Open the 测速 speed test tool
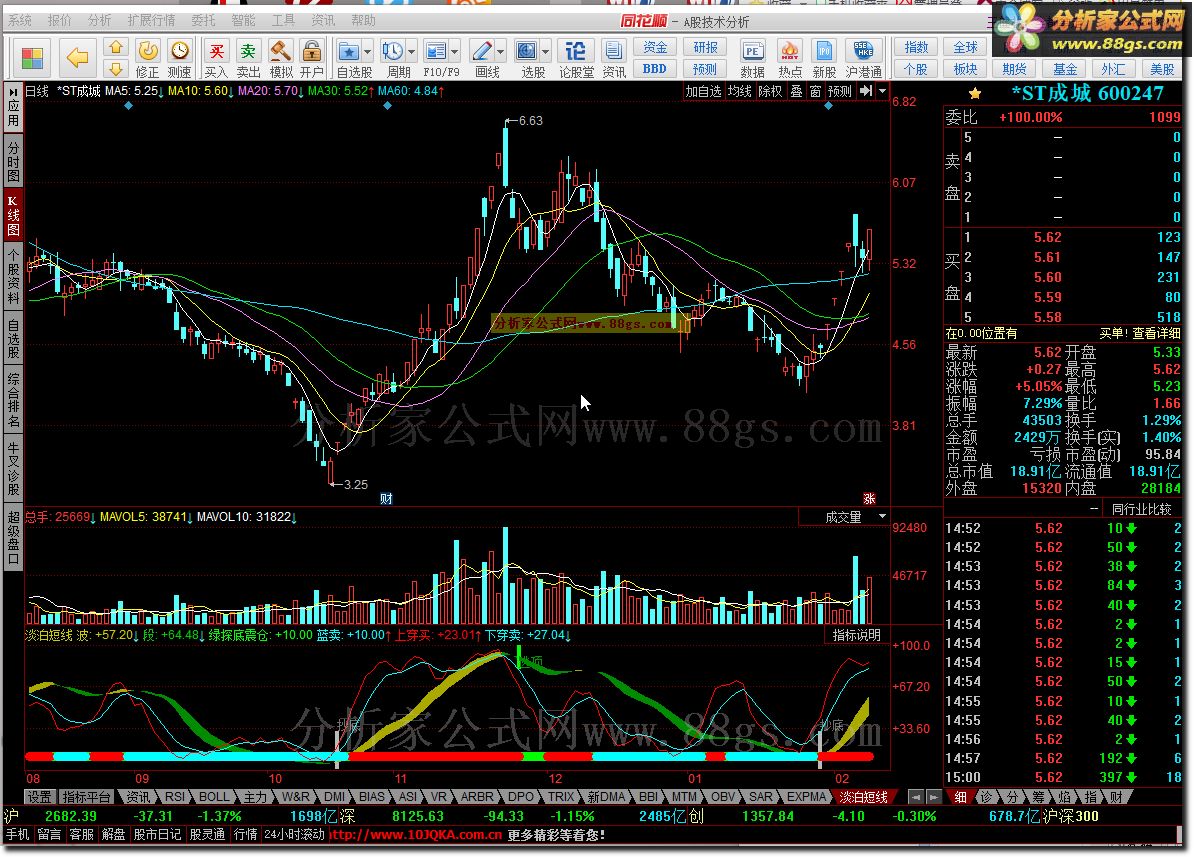 (x=180, y=59)
